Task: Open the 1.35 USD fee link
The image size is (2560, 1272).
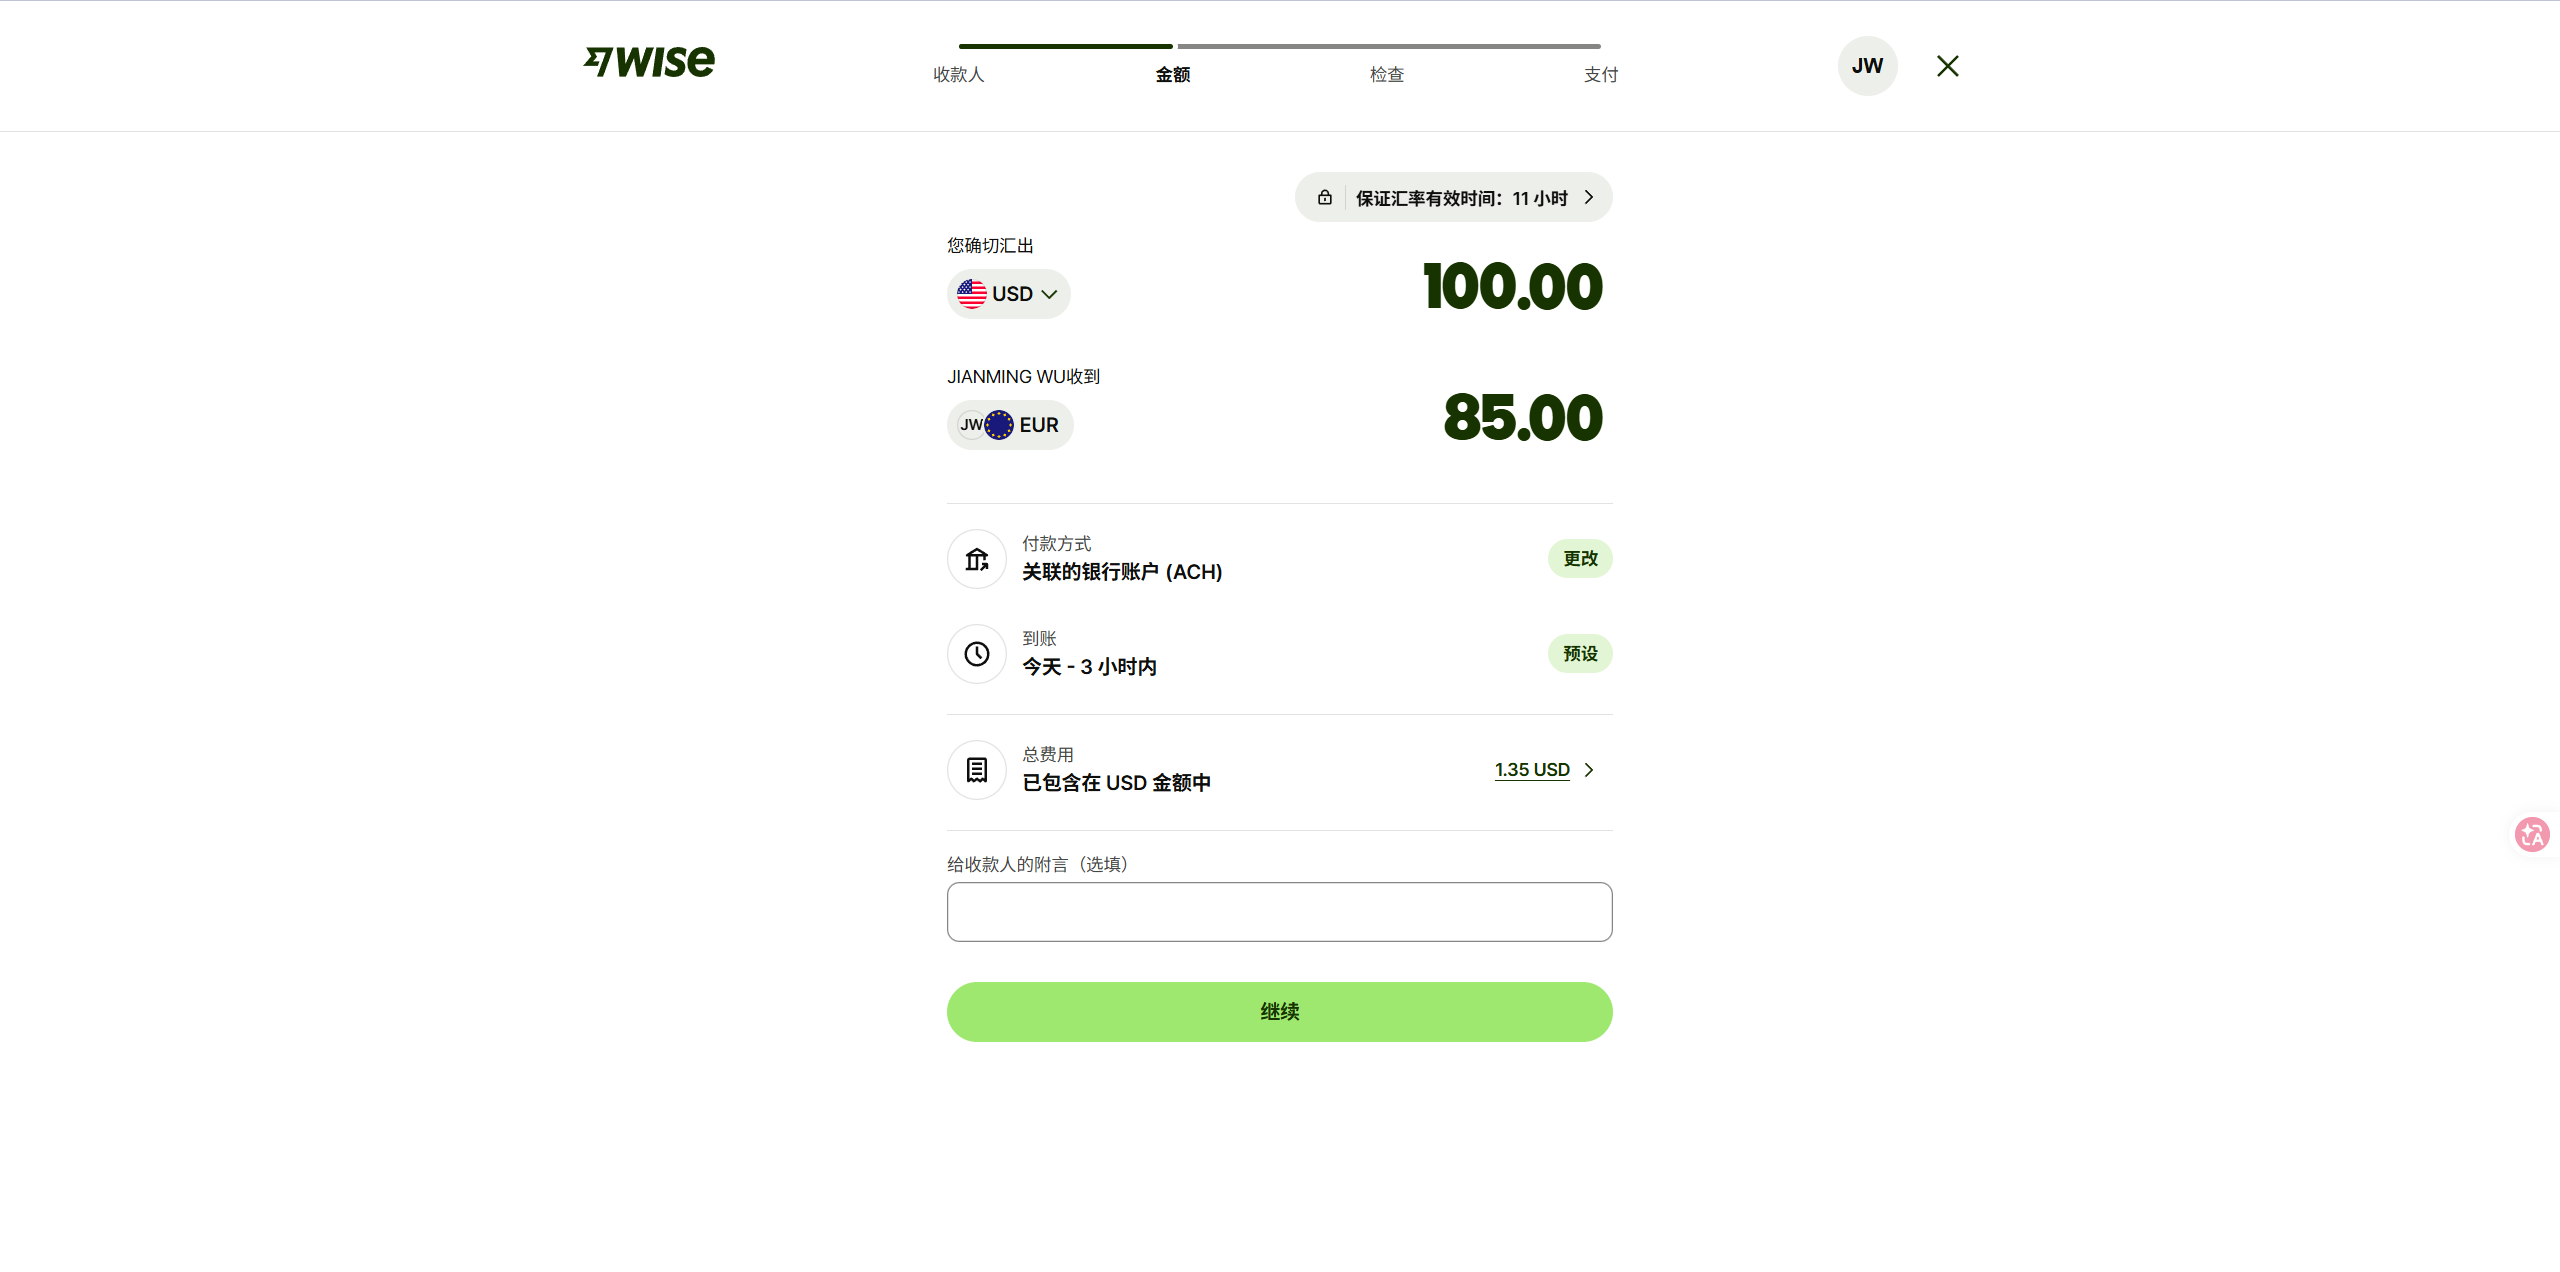Action: (x=1532, y=770)
